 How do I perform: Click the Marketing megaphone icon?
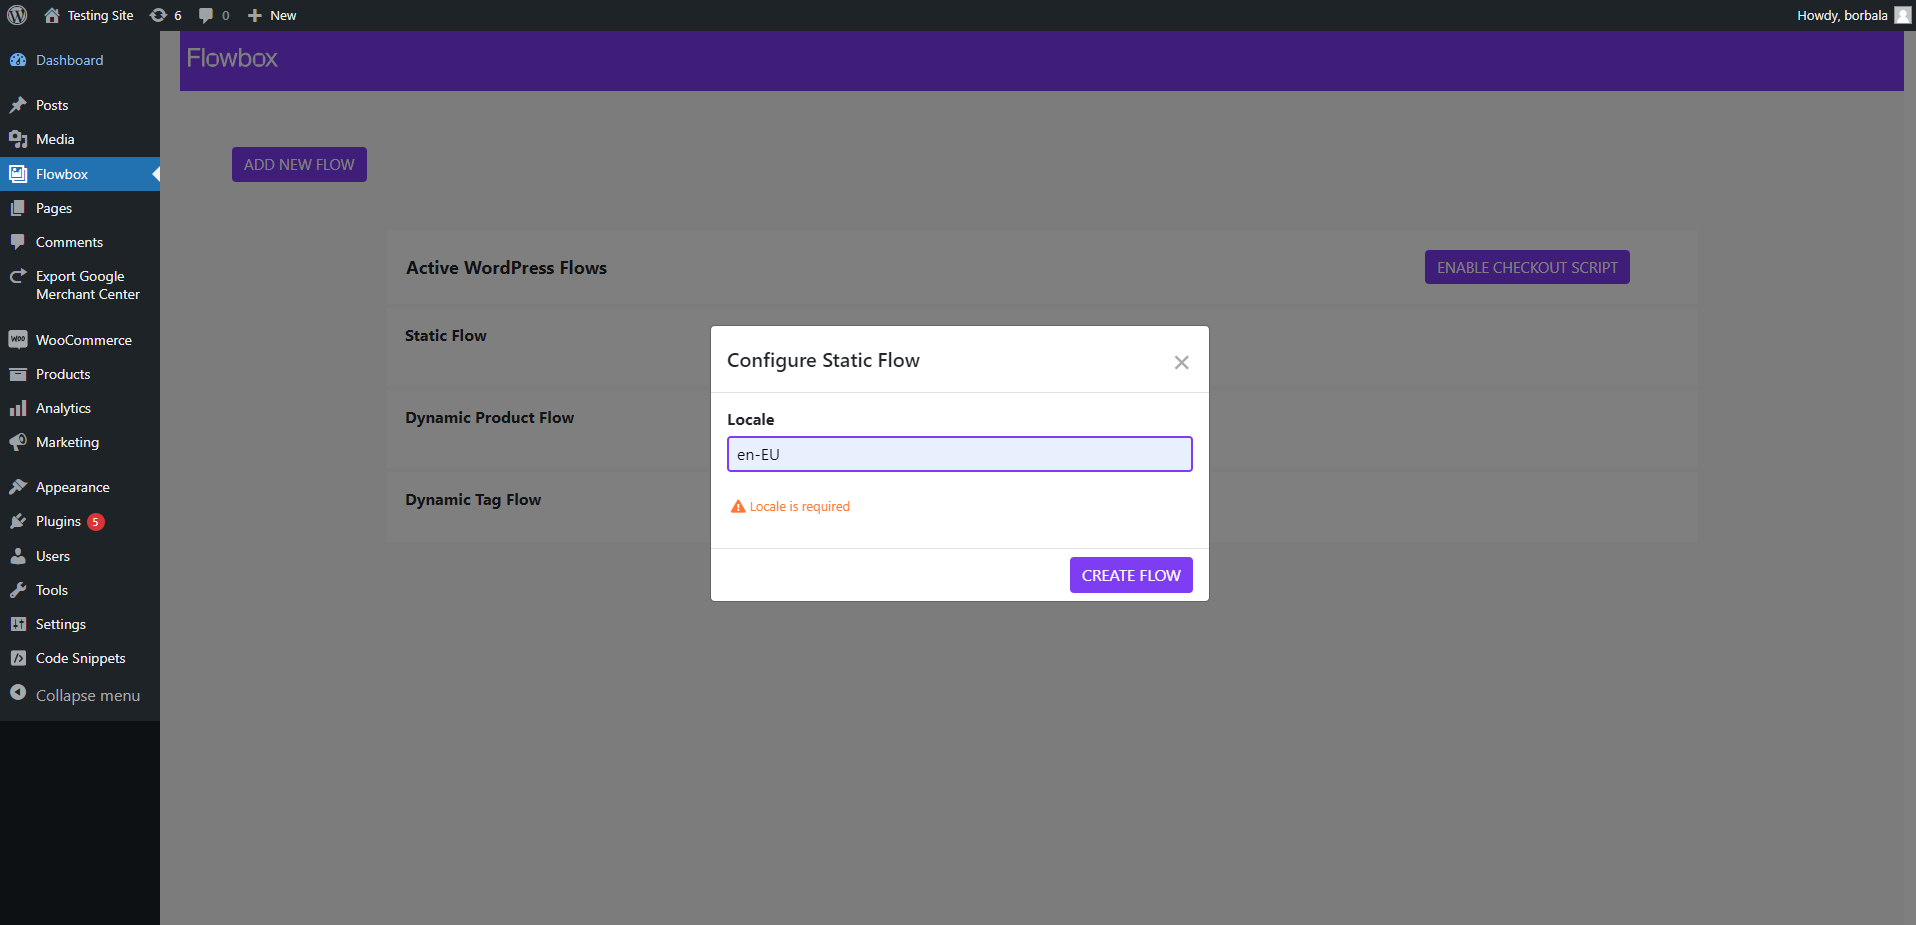tap(18, 442)
